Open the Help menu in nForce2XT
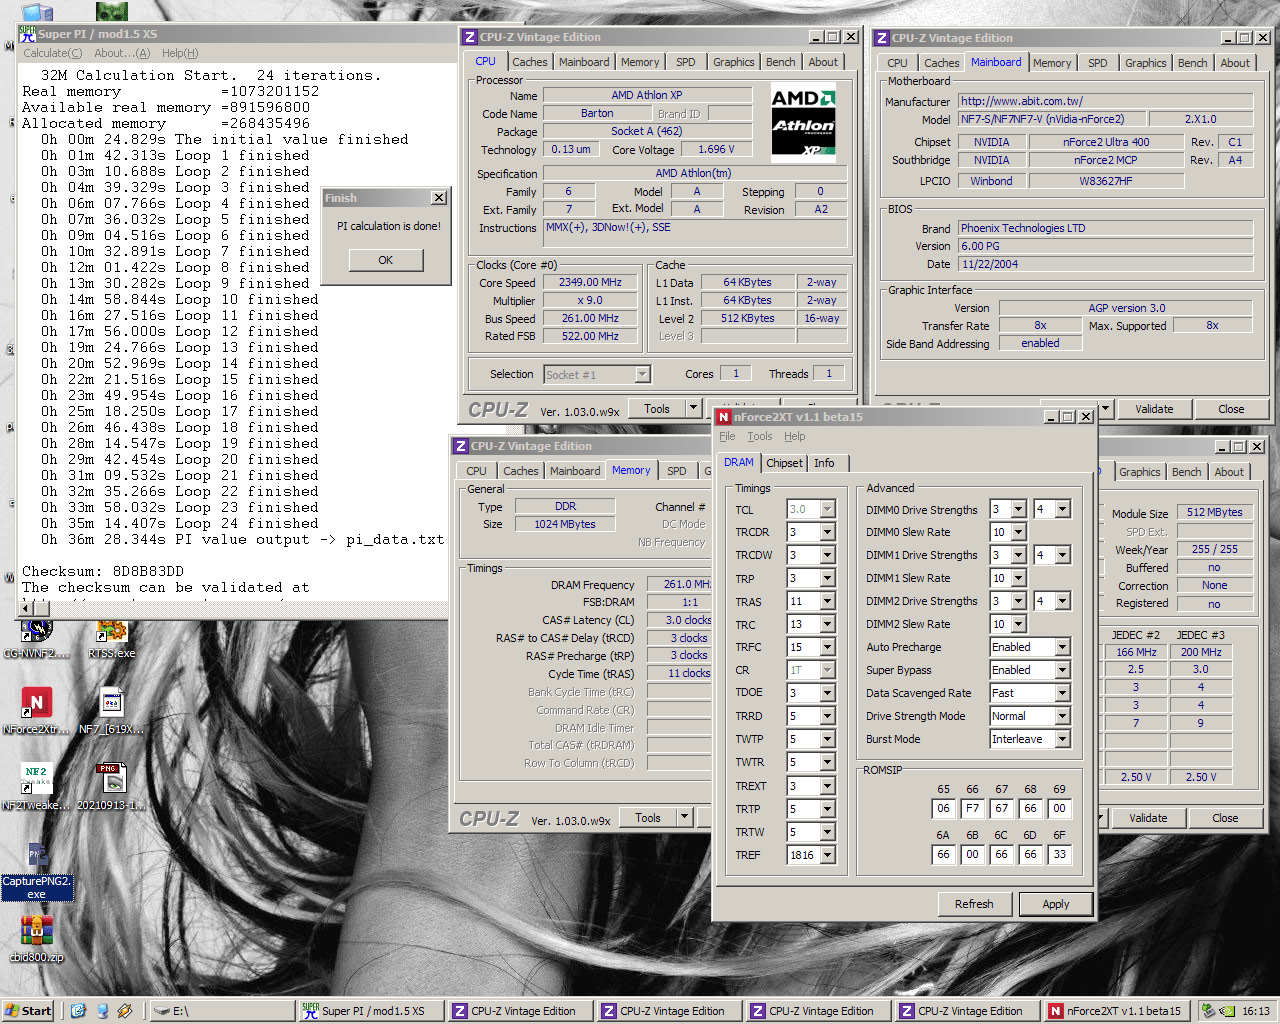The image size is (1280, 1024). [x=795, y=436]
